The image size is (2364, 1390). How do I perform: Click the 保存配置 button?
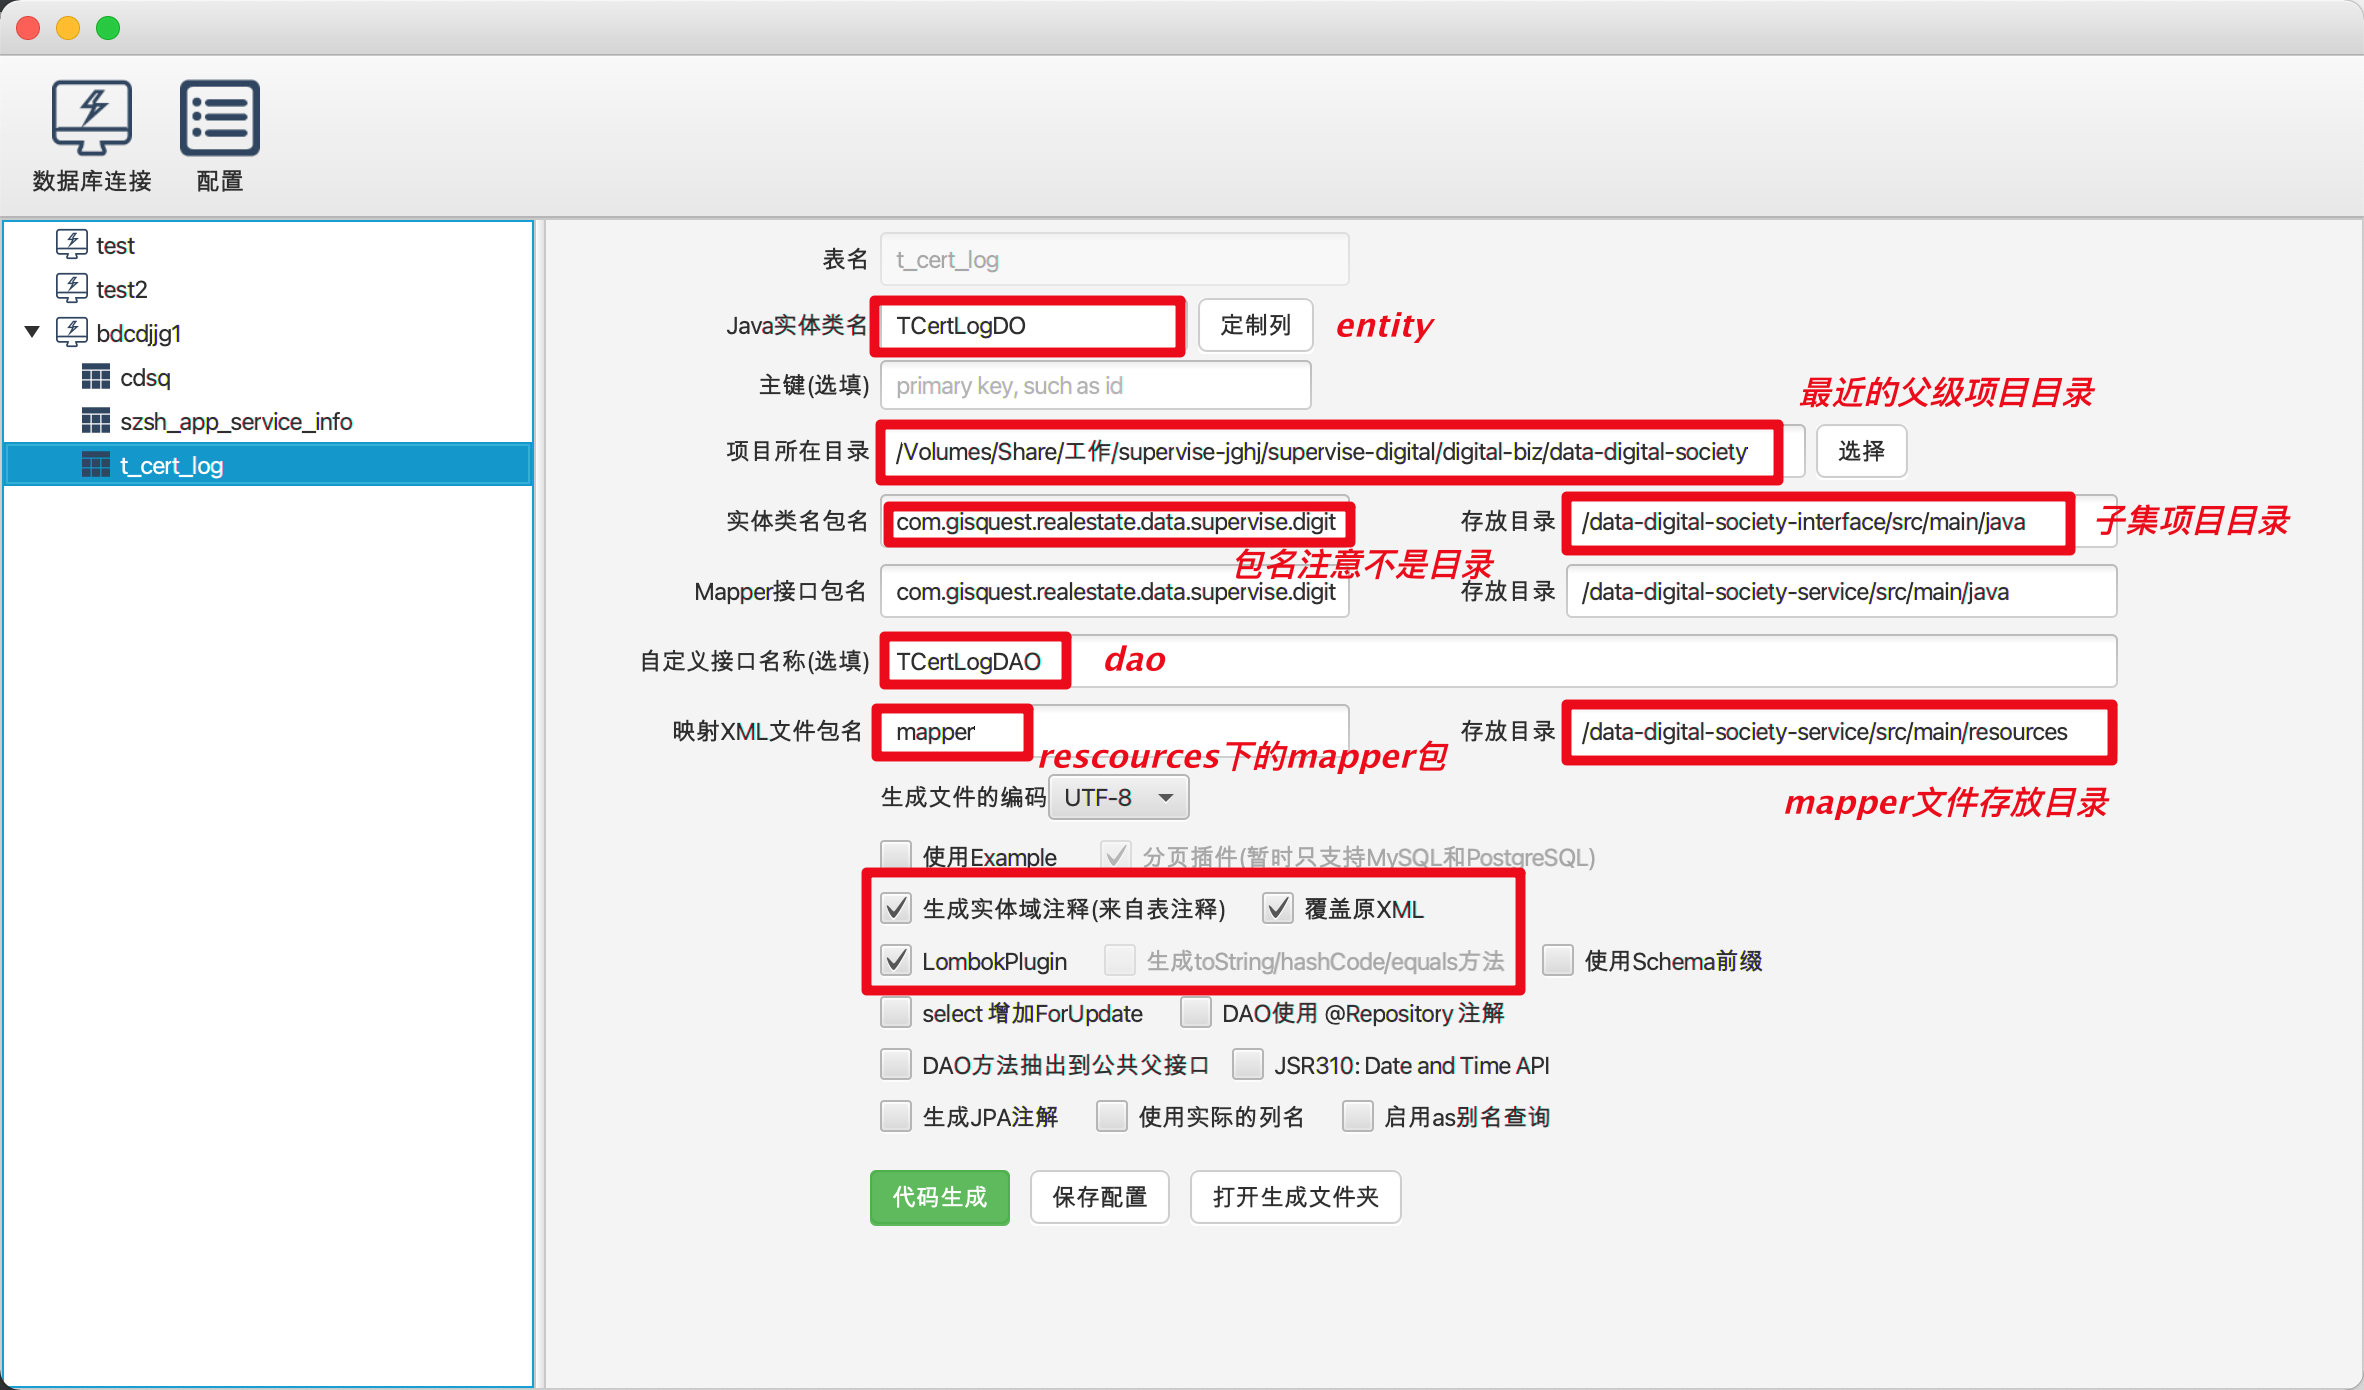point(1099,1197)
